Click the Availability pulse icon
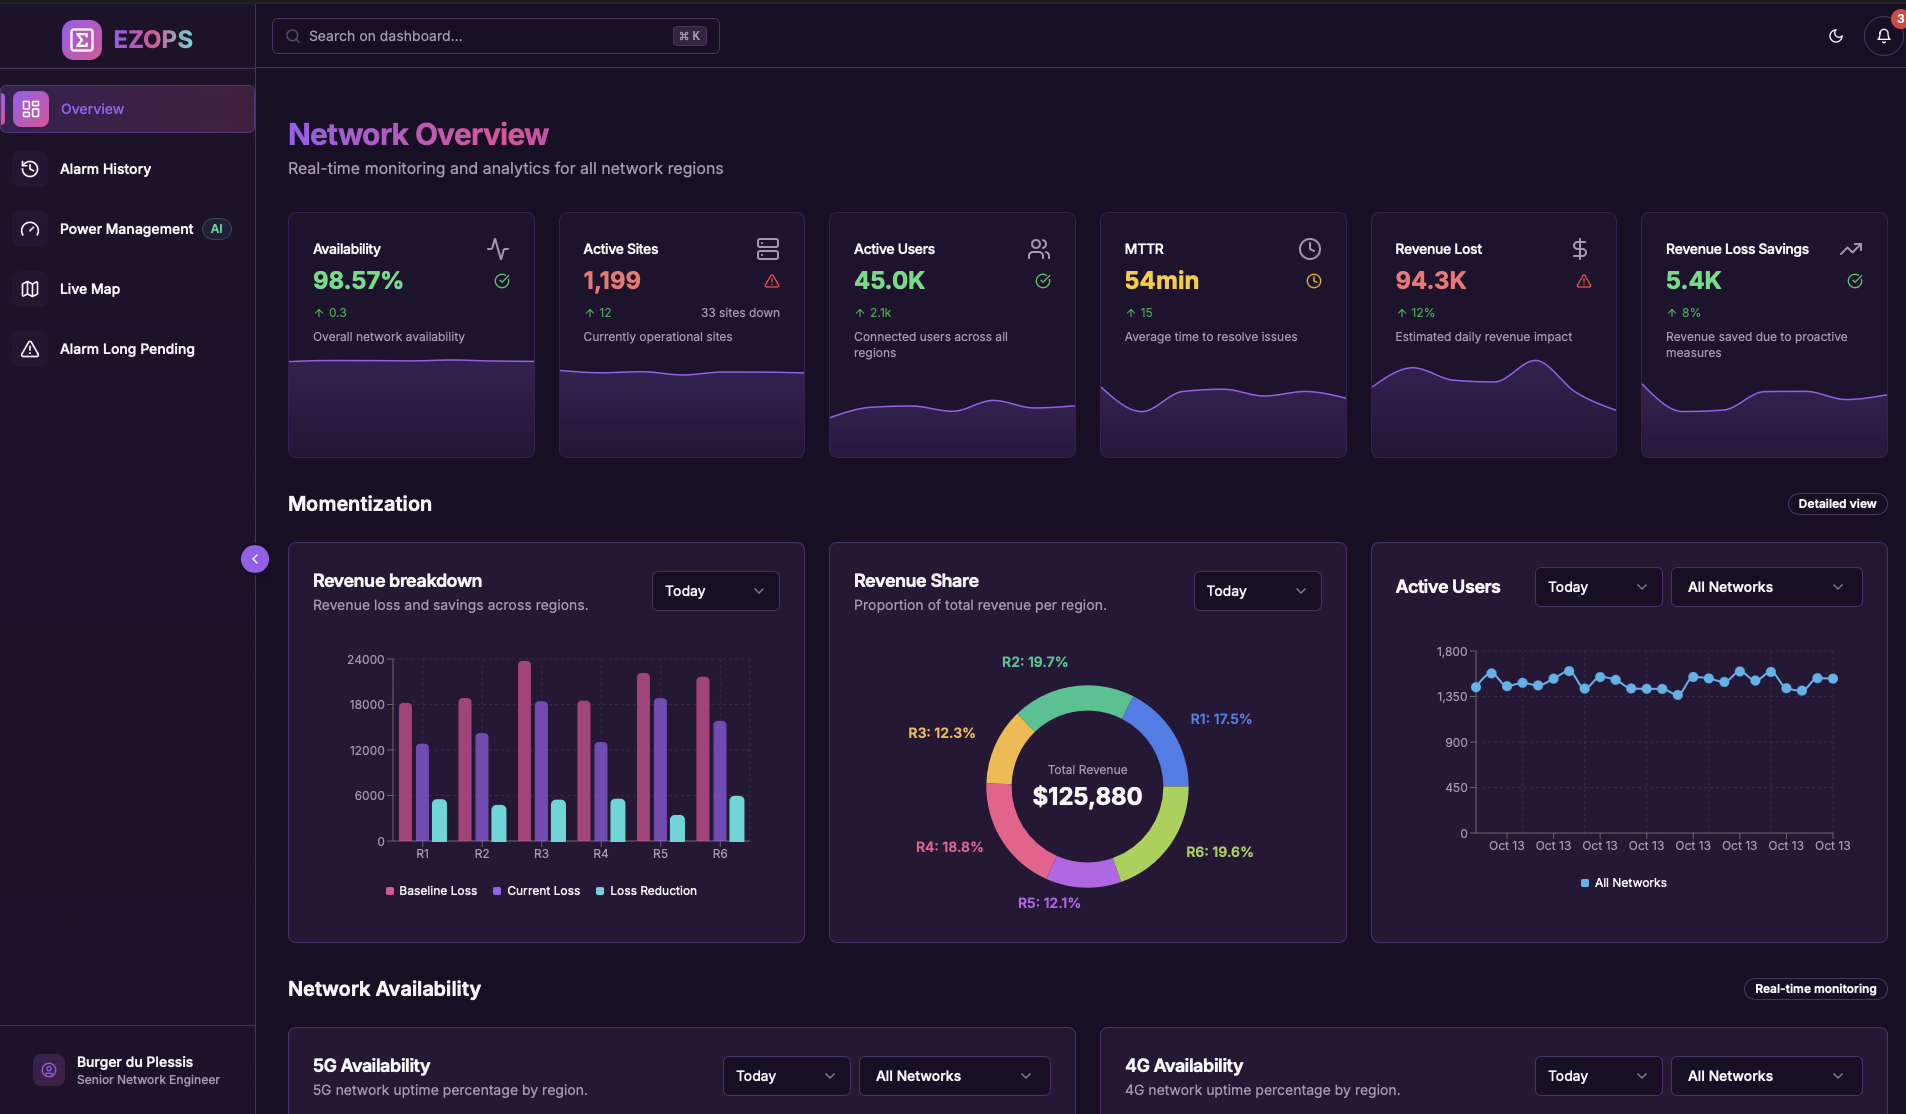 click(498, 248)
